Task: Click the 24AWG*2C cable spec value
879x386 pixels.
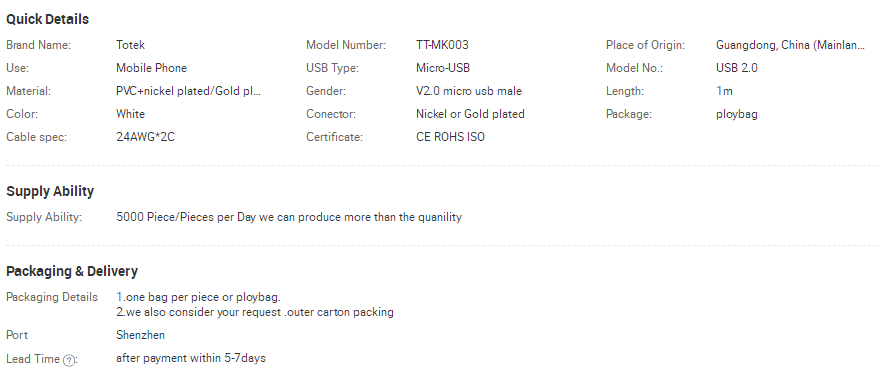Action: click(145, 137)
